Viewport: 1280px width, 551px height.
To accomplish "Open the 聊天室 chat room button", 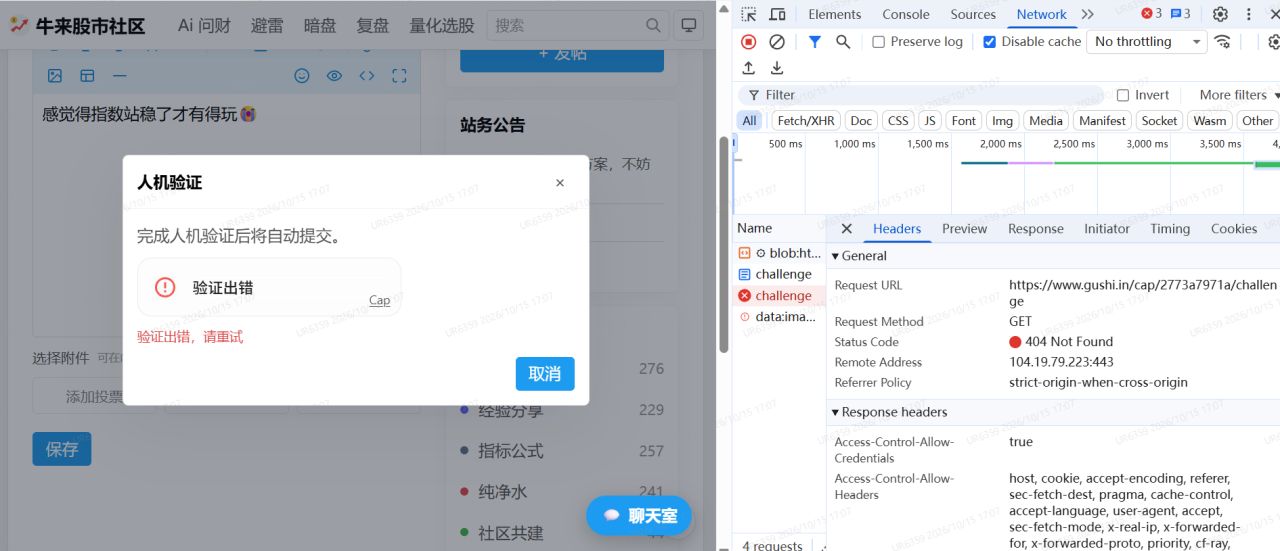I will (639, 516).
